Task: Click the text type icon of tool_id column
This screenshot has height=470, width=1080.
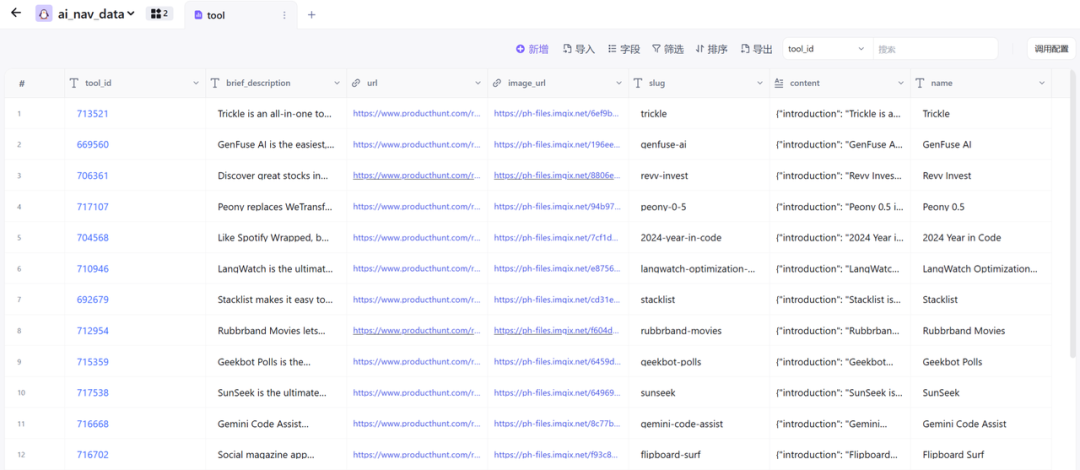Action: (74, 83)
